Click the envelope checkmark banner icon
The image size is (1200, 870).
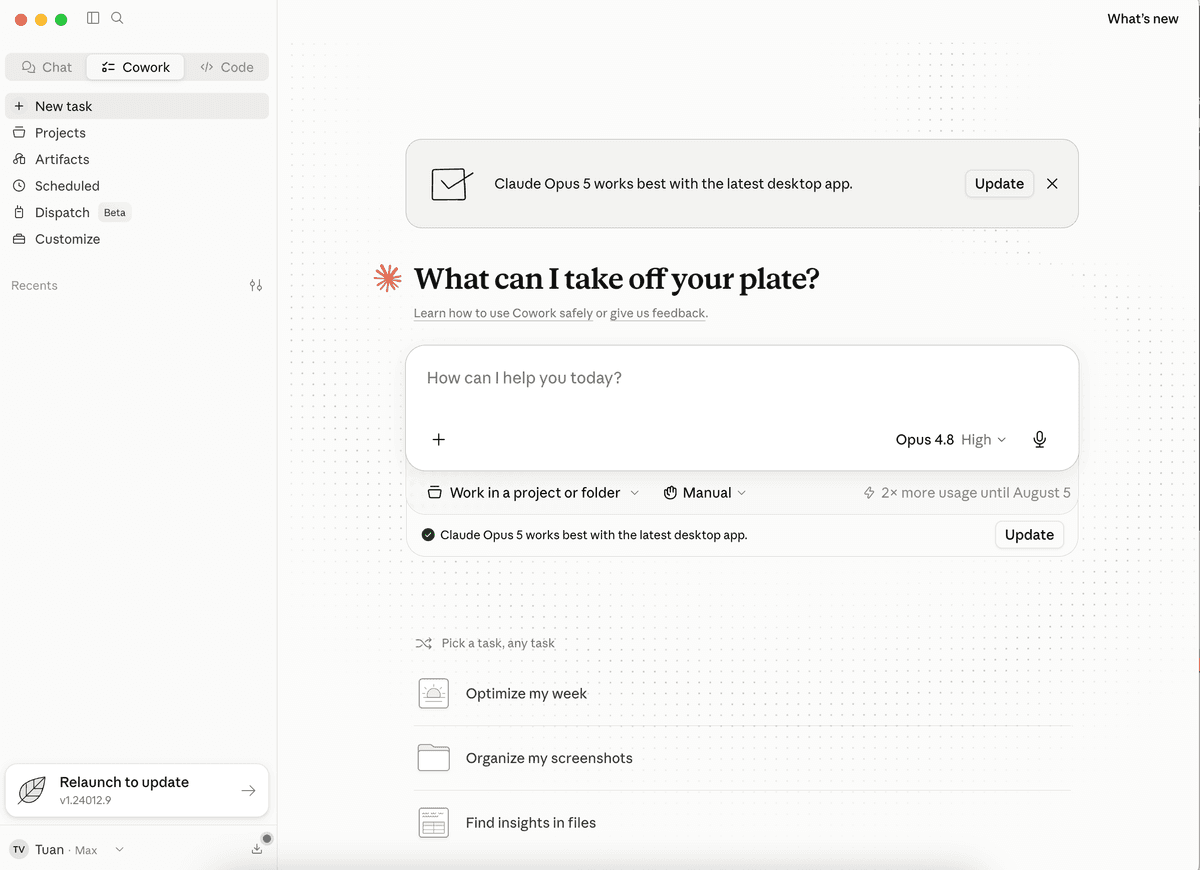click(452, 184)
